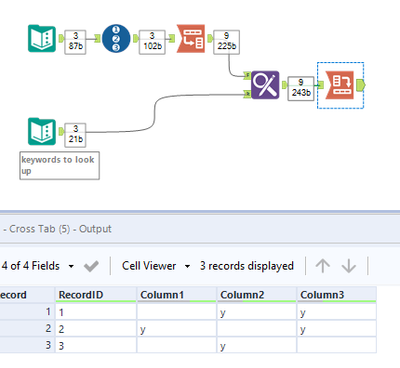The height and width of the screenshot is (368, 400).
Task: Click the Record ID tool input anchor
Action: pyautogui.click(x=97, y=38)
